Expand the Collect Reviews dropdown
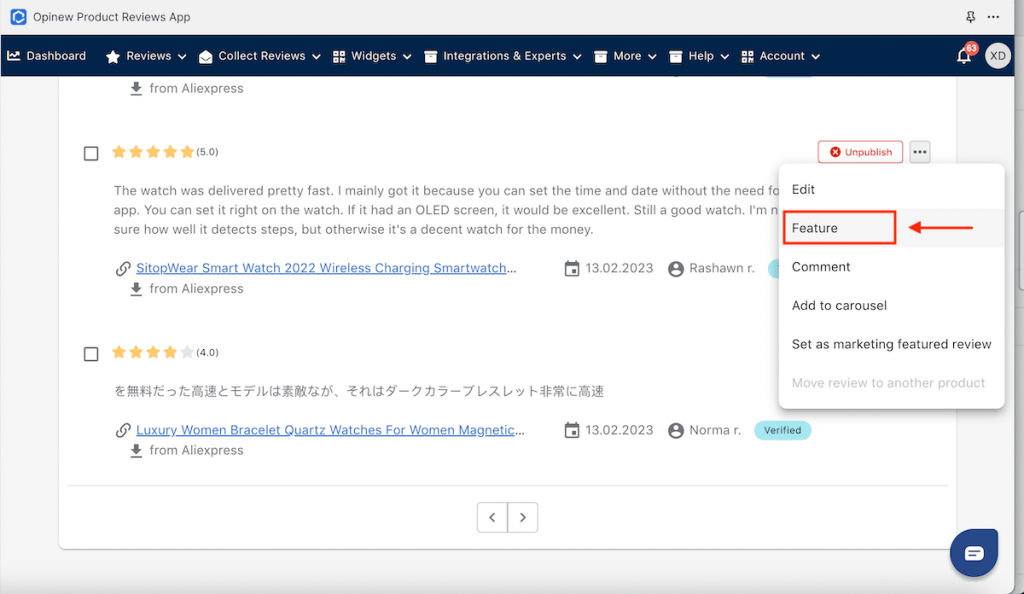Image resolution: width=1024 pixels, height=594 pixels. click(x=259, y=56)
